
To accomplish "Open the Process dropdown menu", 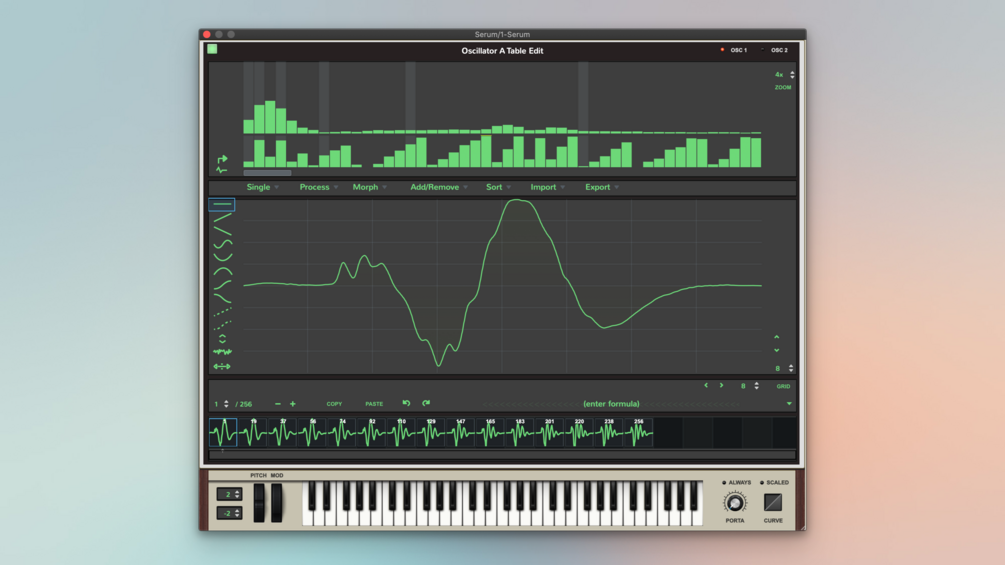I will click(x=318, y=187).
